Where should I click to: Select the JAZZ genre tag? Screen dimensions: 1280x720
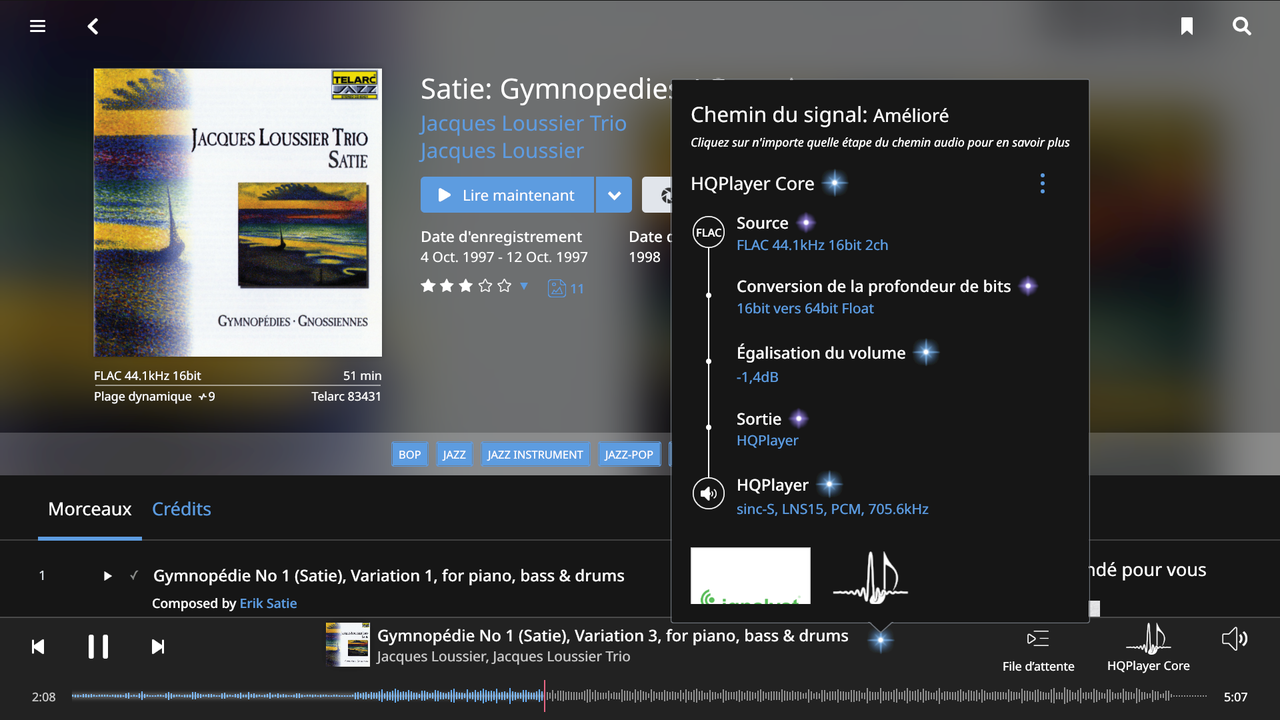click(454, 454)
